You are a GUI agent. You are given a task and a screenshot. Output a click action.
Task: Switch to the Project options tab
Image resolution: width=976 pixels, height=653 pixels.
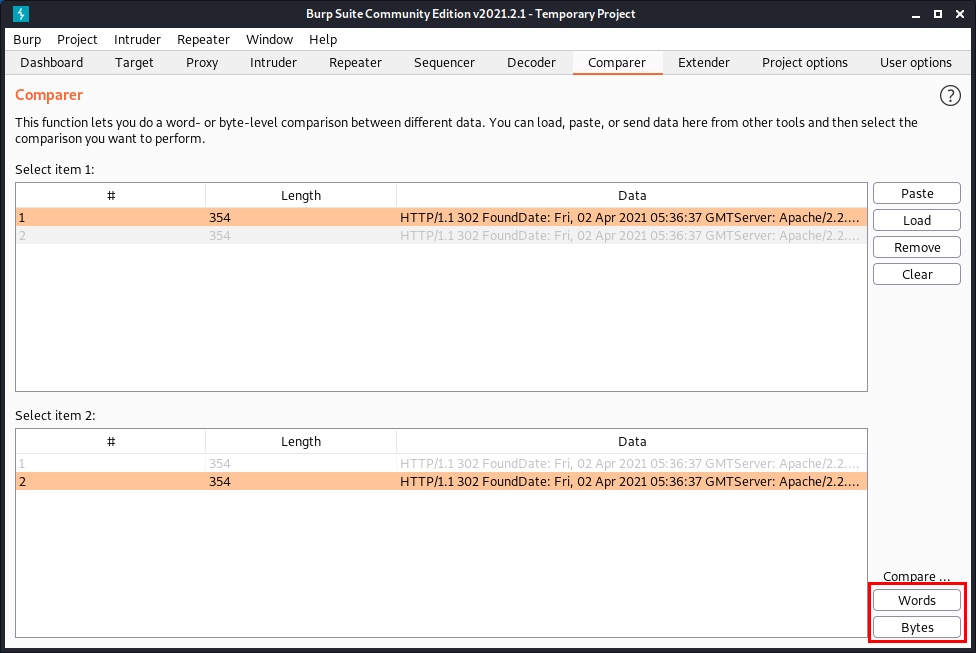point(805,62)
